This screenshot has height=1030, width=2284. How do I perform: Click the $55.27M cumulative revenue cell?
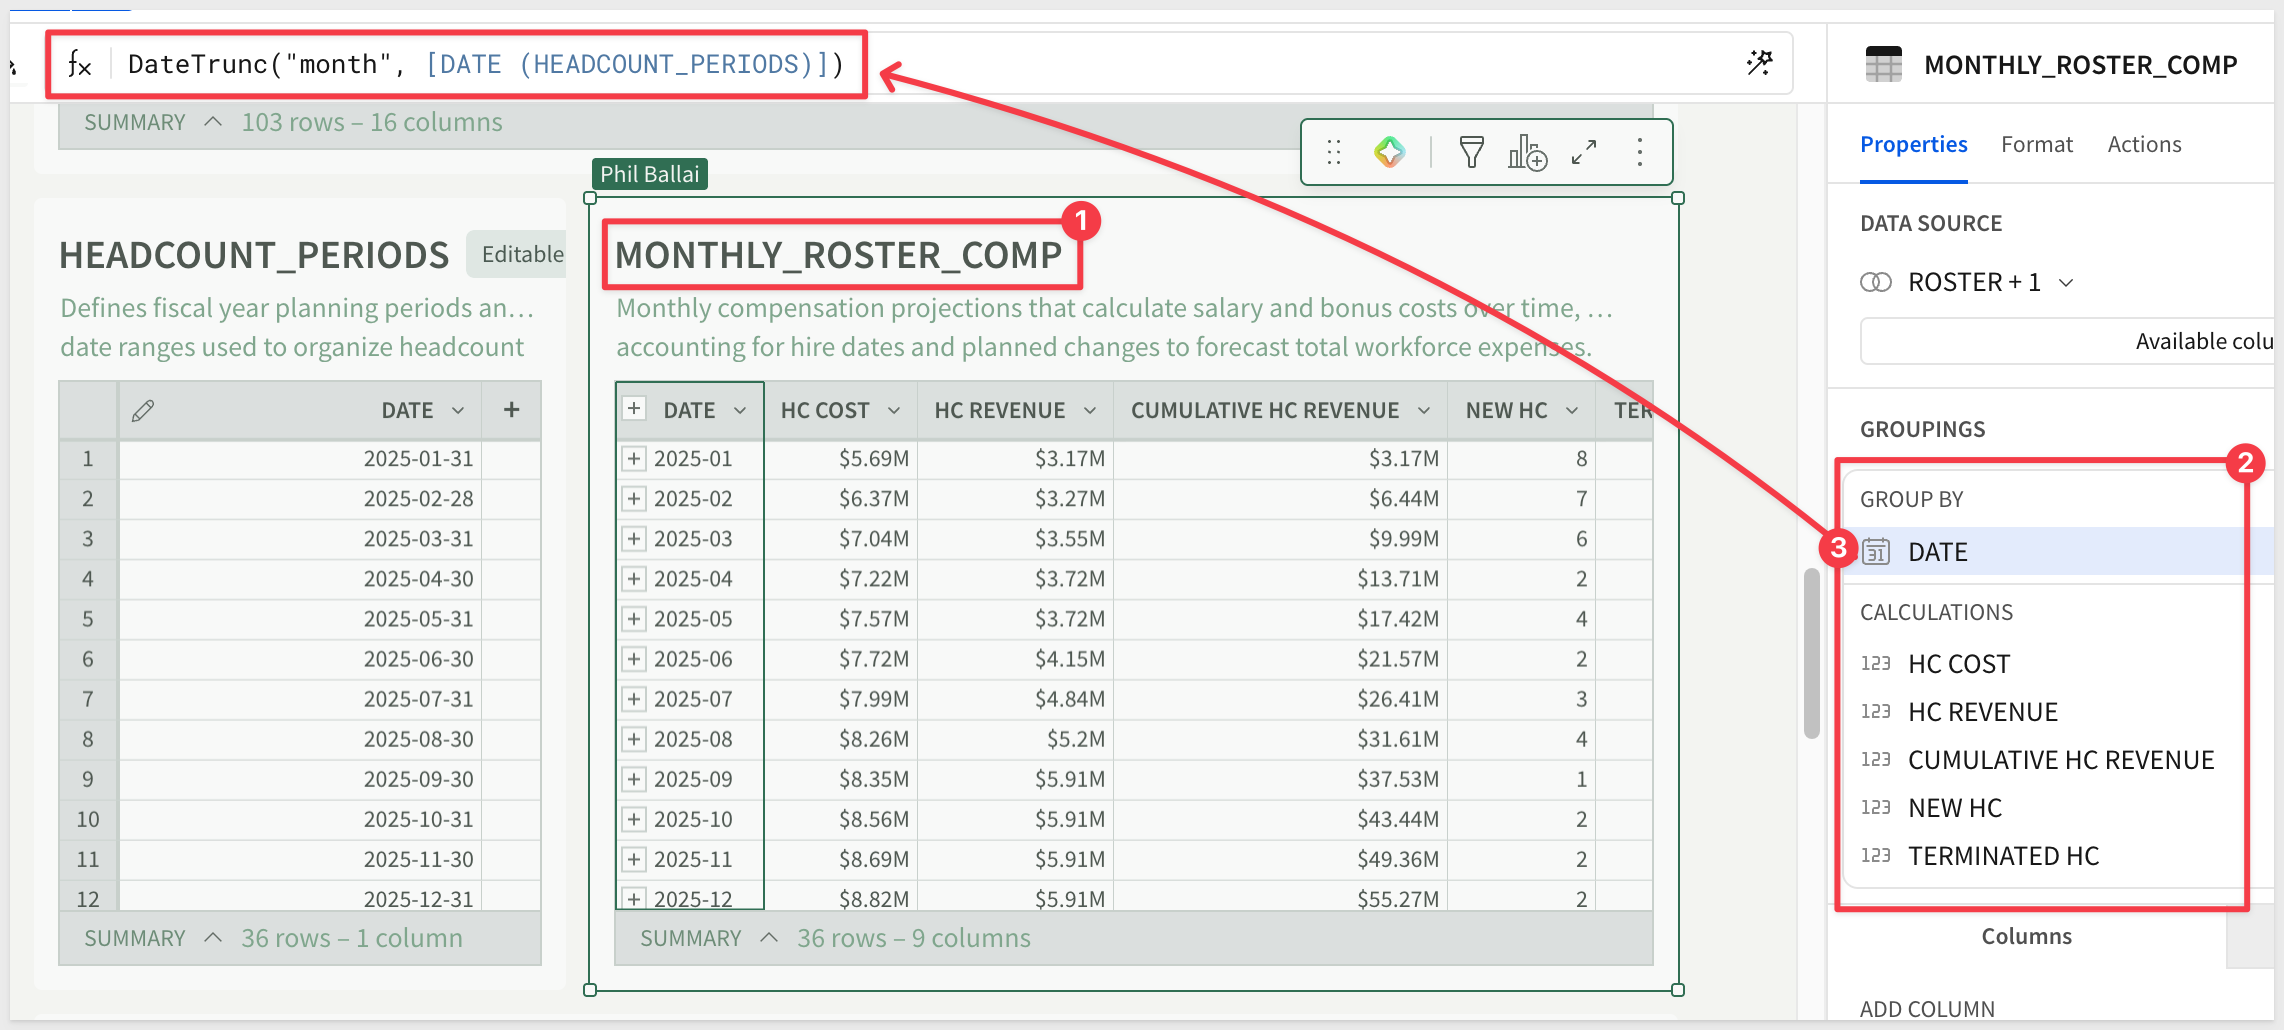(1280, 898)
